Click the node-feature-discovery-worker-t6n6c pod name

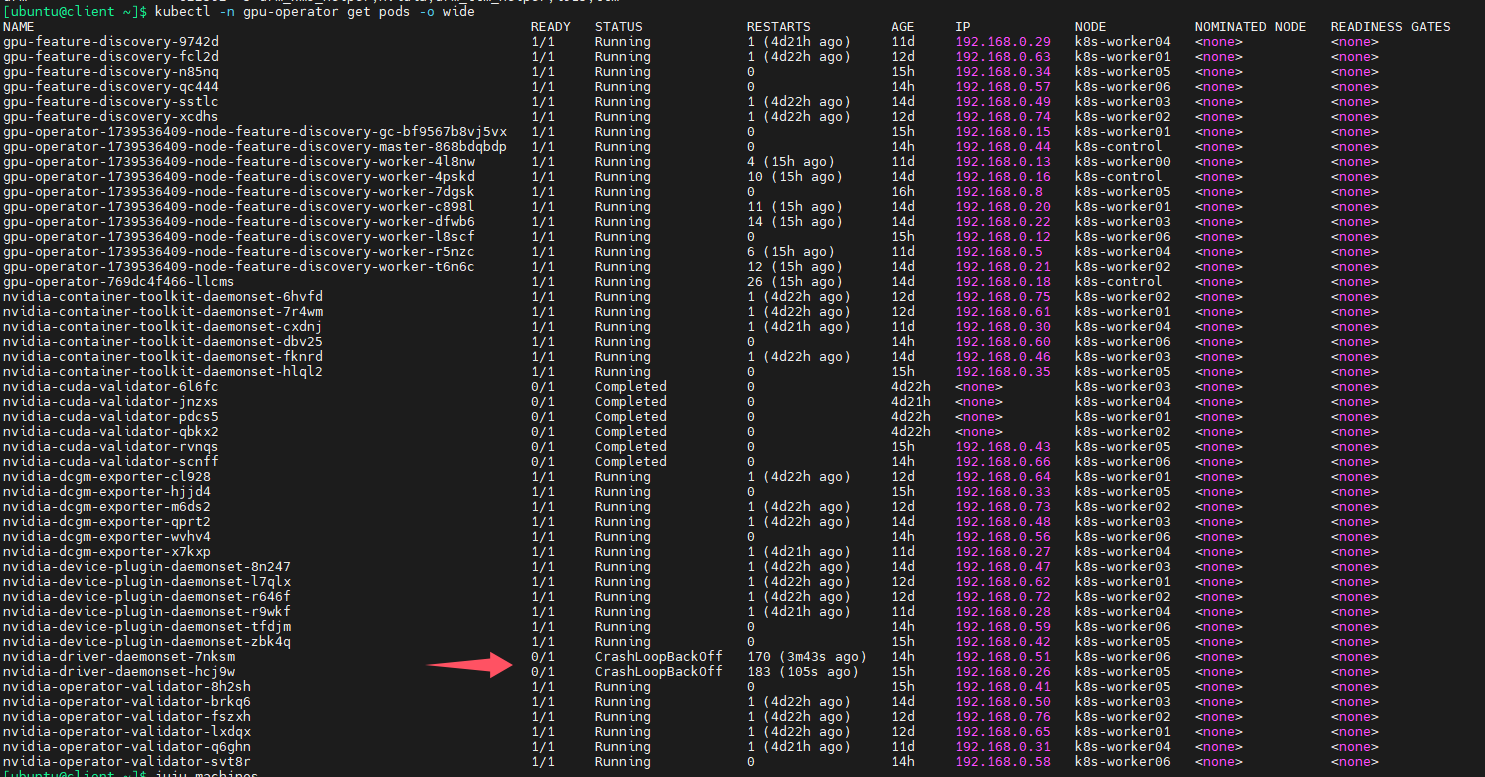pyautogui.click(x=238, y=266)
